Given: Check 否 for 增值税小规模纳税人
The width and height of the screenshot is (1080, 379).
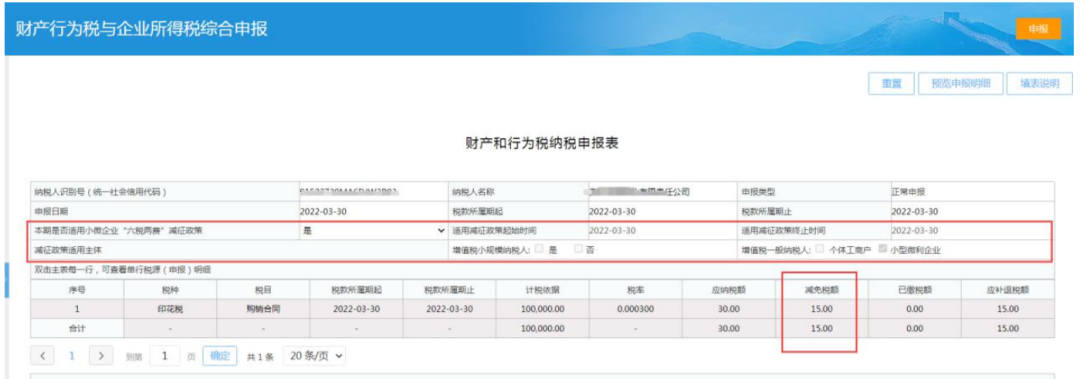Looking at the screenshot, I should click(x=579, y=249).
